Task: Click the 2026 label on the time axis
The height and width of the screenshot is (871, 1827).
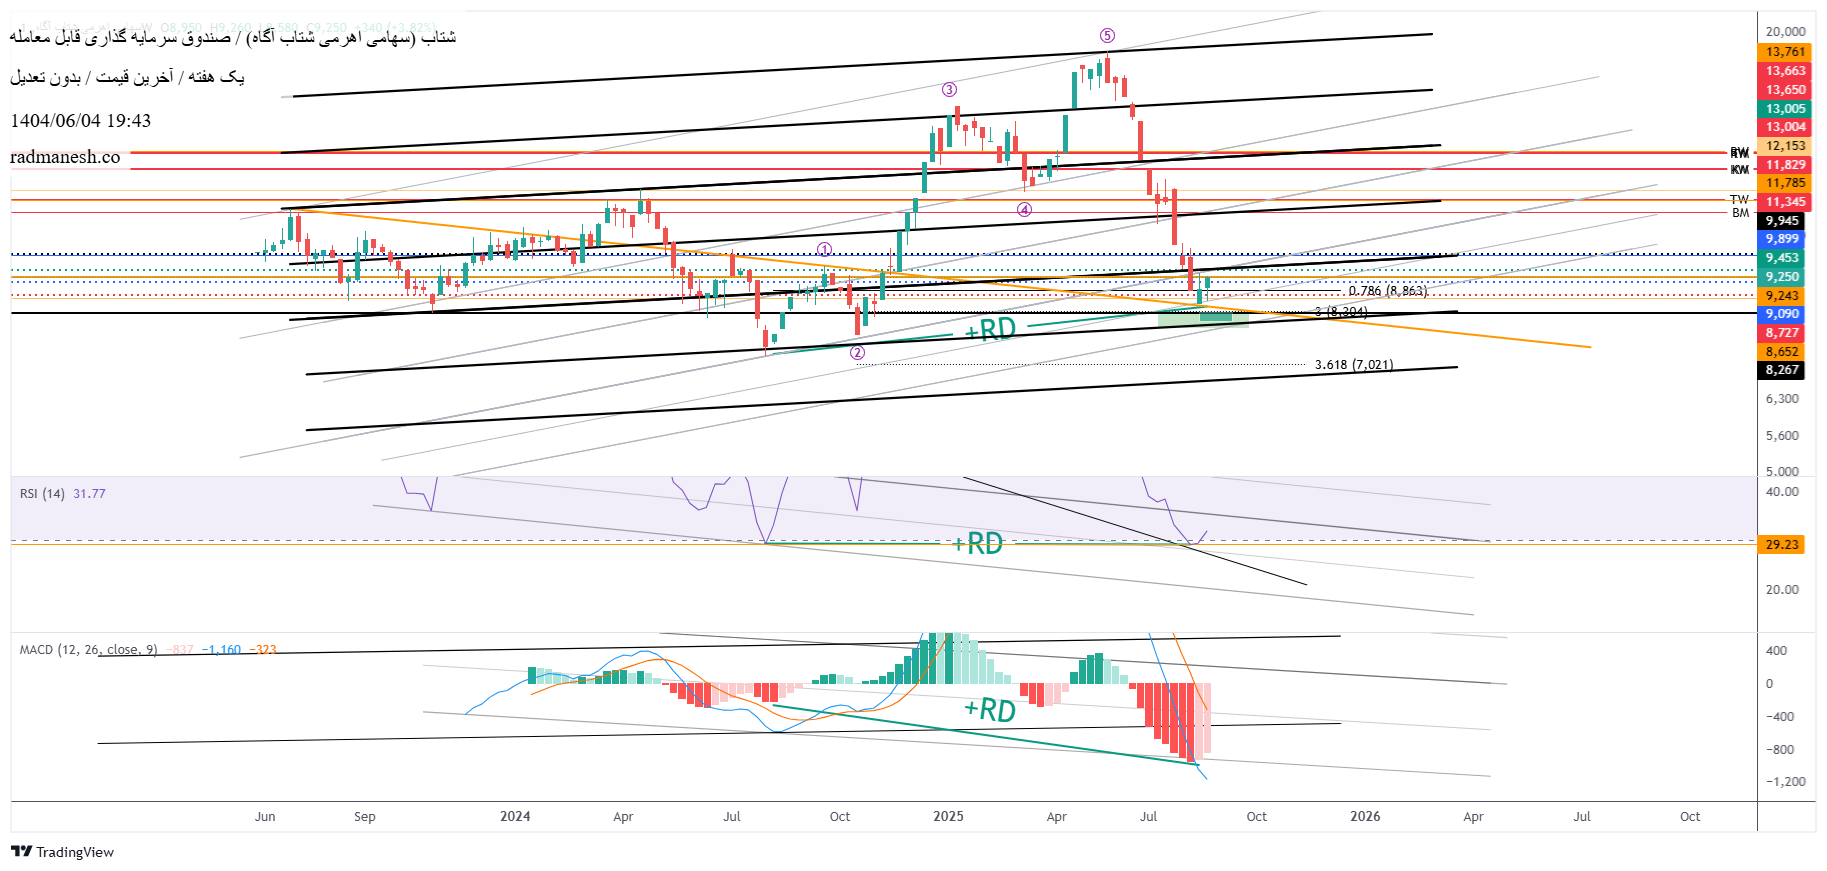Action: pos(1365,817)
